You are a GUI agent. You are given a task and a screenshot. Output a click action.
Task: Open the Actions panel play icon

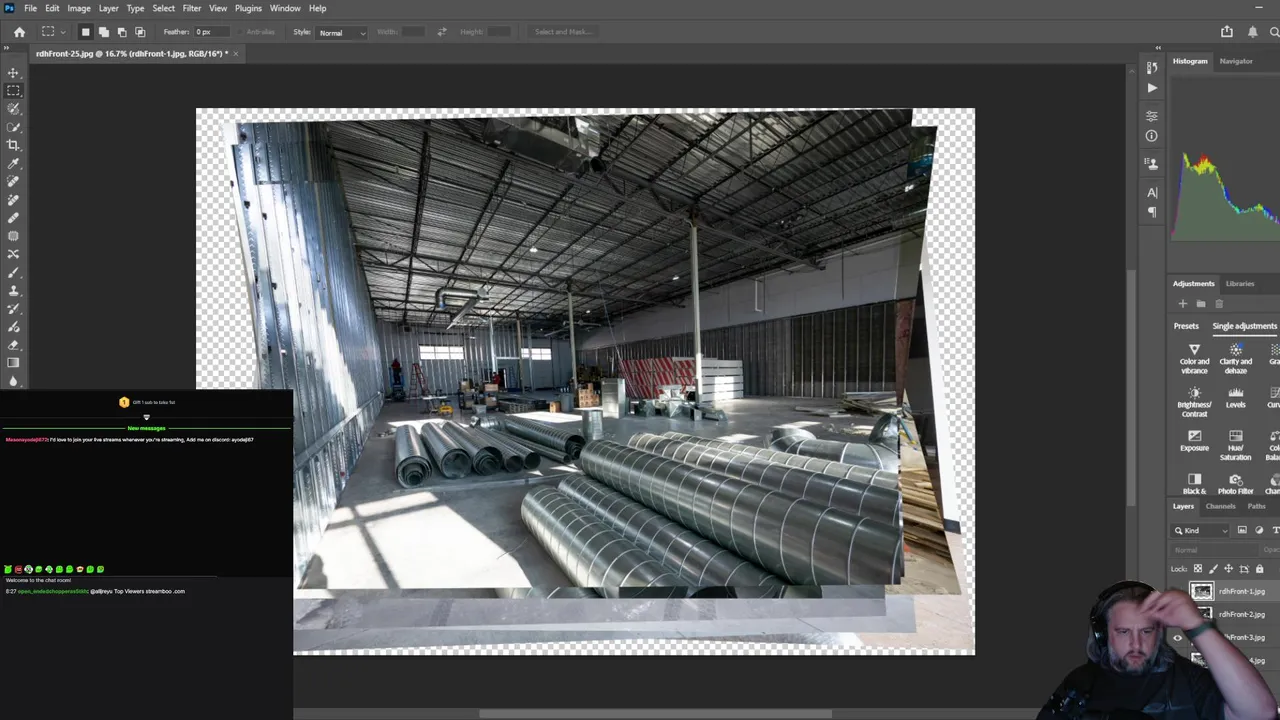click(1152, 88)
